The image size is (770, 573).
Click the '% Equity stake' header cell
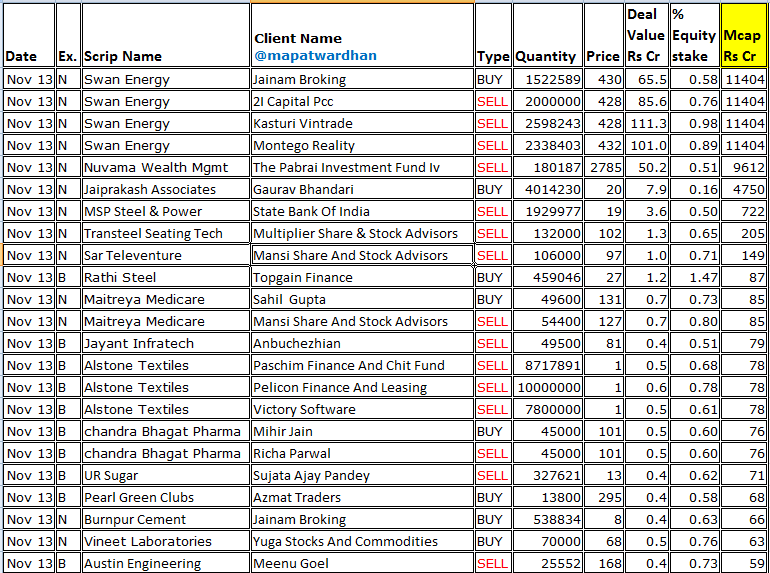coord(694,35)
